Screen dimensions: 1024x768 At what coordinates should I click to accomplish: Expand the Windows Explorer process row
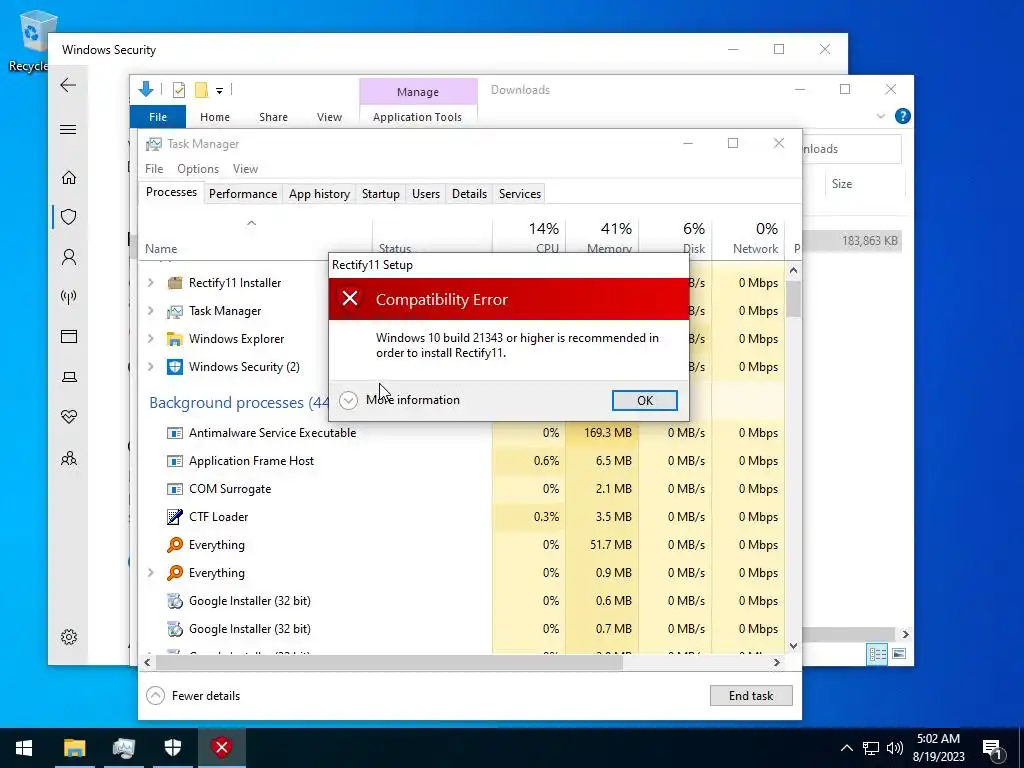click(x=151, y=339)
